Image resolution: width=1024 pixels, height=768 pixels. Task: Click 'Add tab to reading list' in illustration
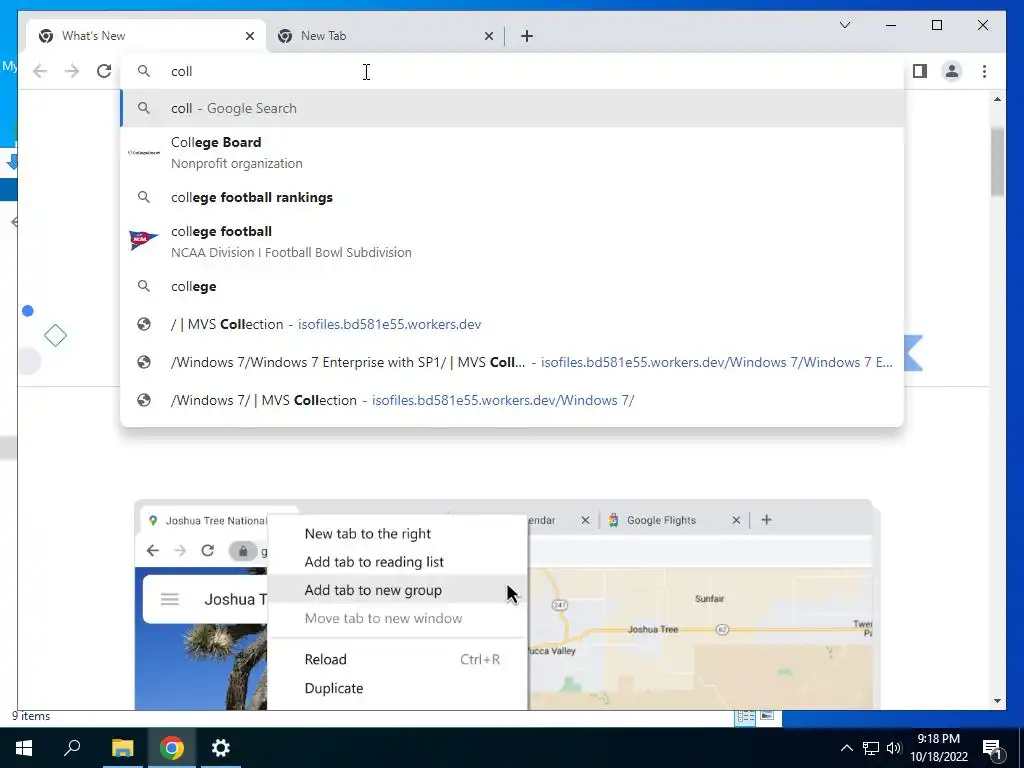click(374, 562)
